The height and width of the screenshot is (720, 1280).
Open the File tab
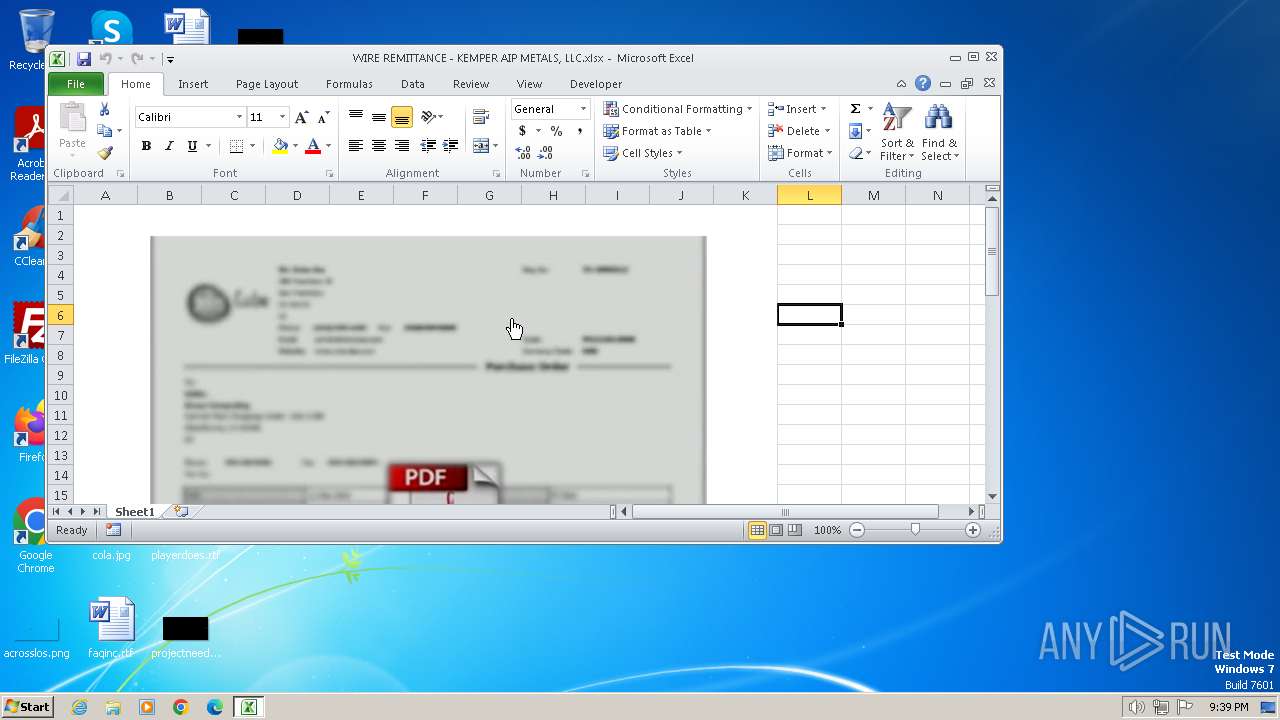76,84
